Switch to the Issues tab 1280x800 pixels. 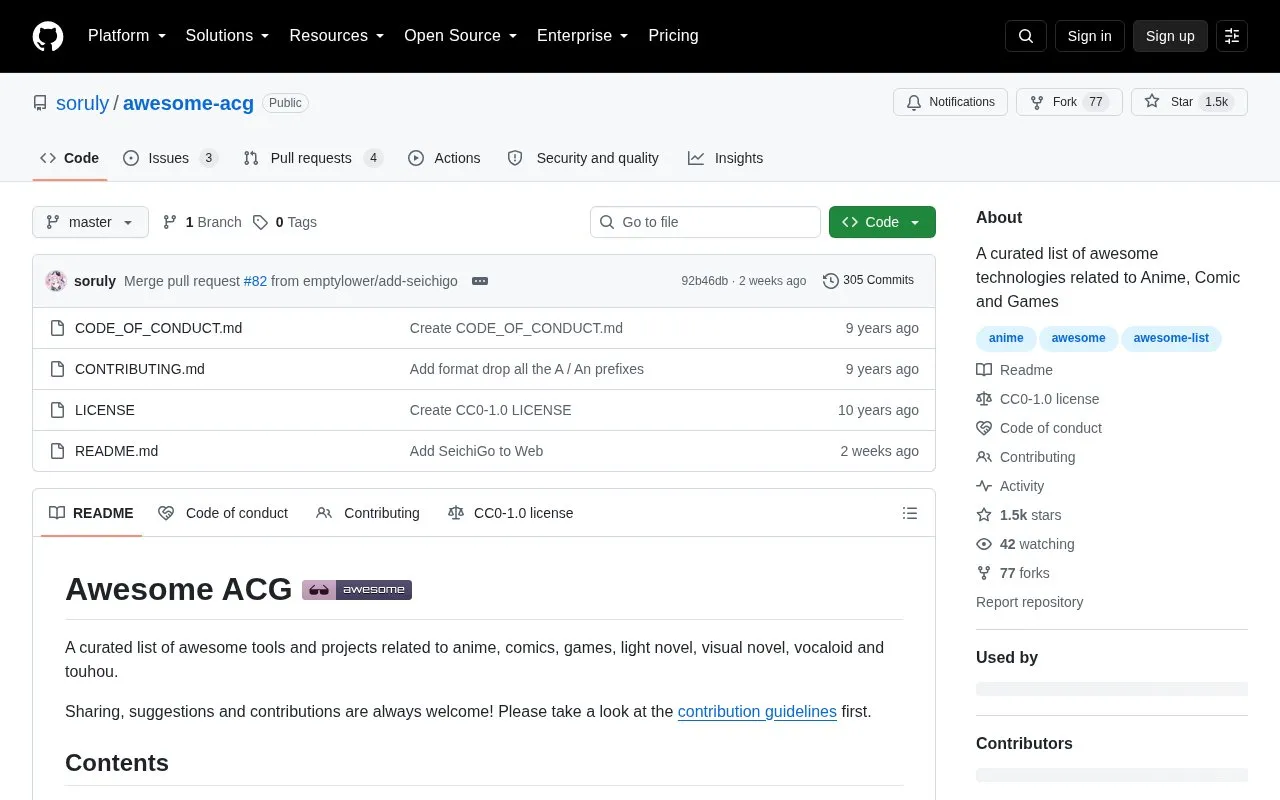coord(170,158)
